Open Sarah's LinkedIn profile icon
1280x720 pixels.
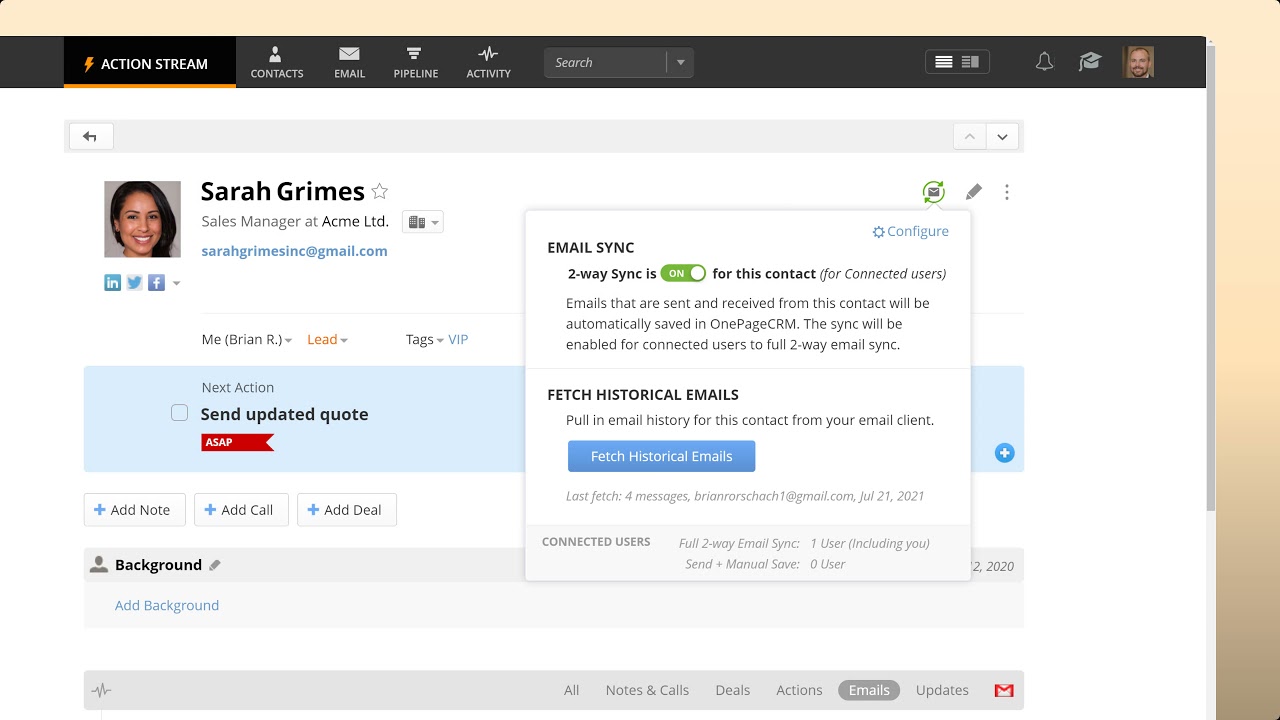point(112,283)
